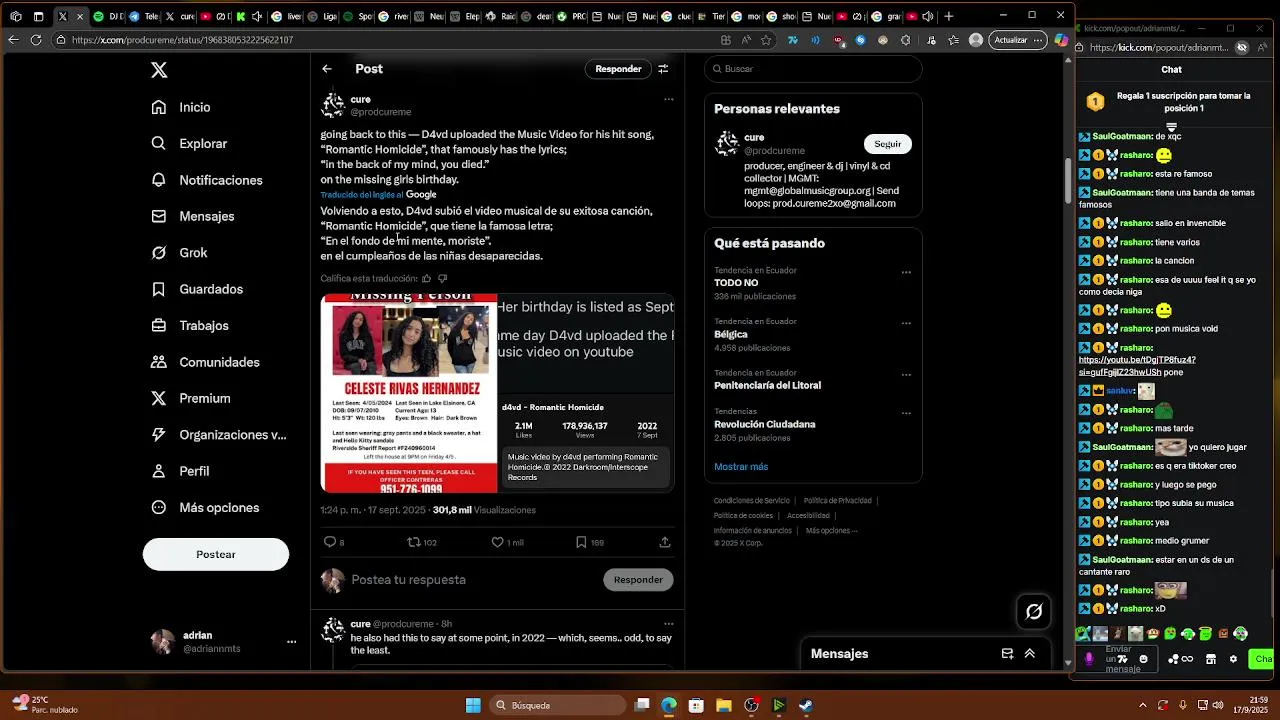The height and width of the screenshot is (720, 1280).
Task: Click the floating Grok button
Action: [1034, 611]
